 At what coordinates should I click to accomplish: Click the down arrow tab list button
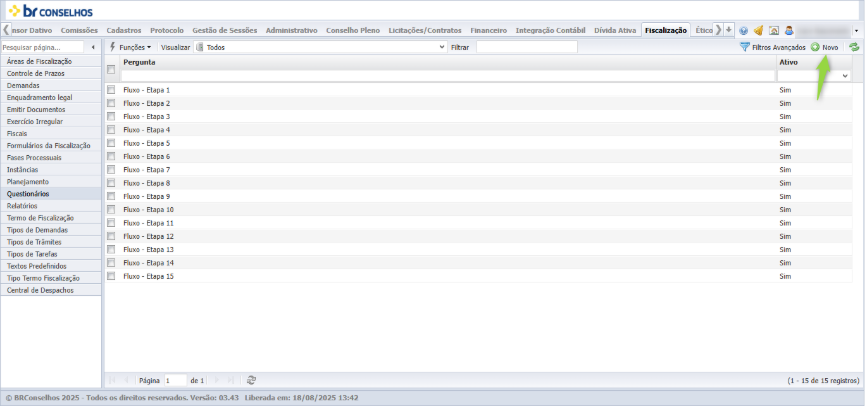[729, 30]
